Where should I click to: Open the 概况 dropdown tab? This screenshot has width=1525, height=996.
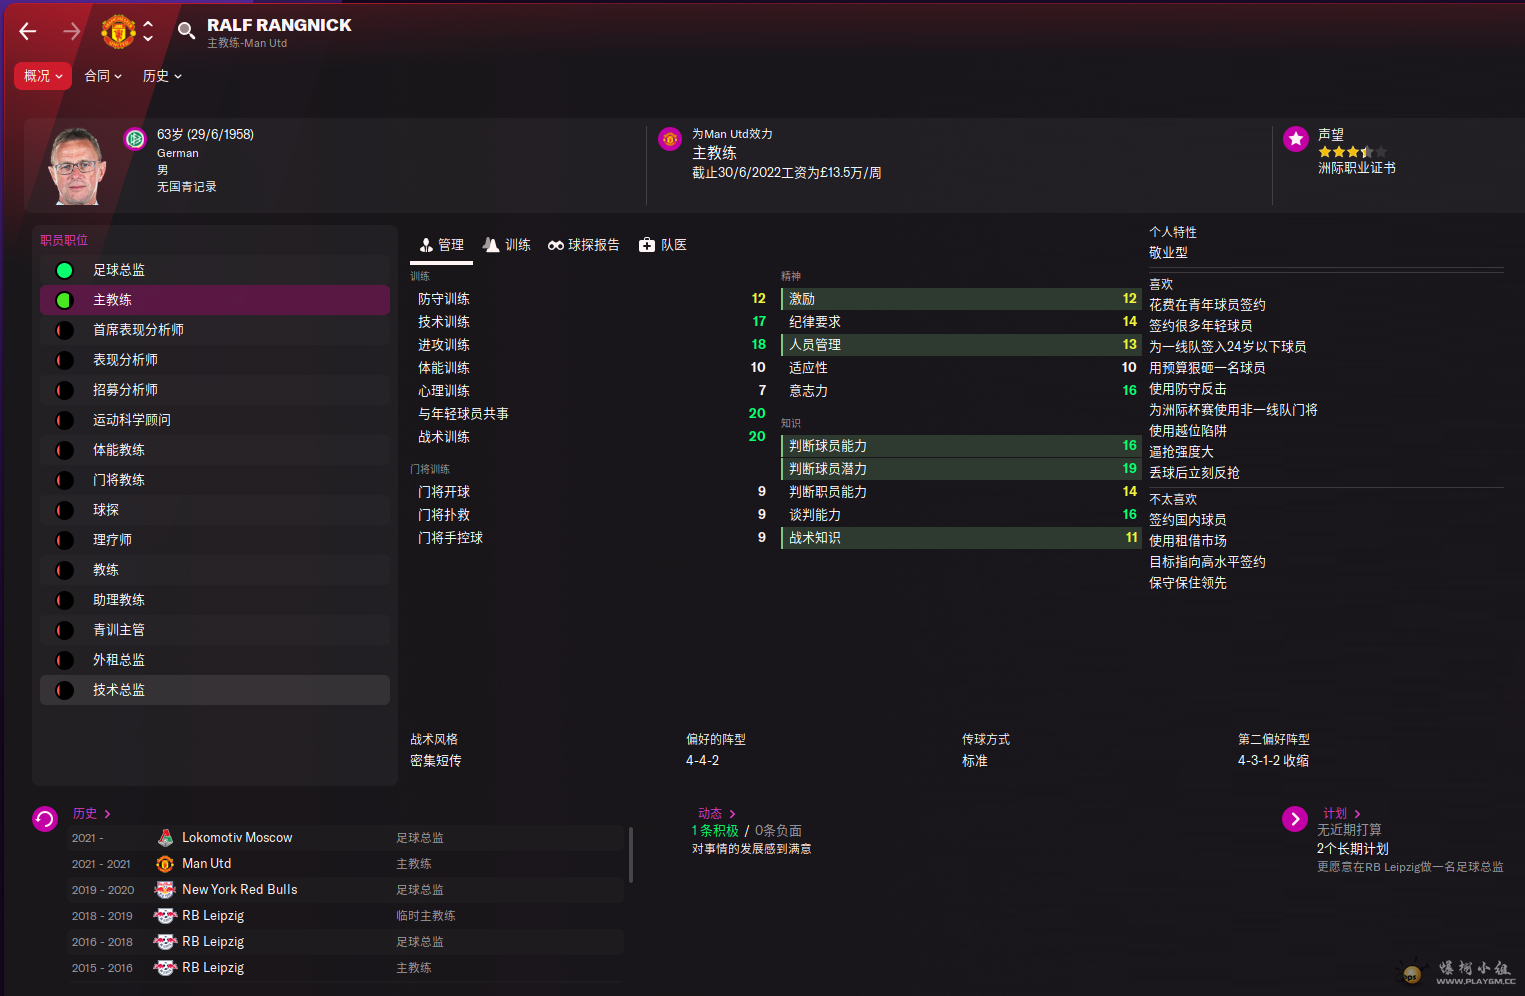tap(43, 76)
